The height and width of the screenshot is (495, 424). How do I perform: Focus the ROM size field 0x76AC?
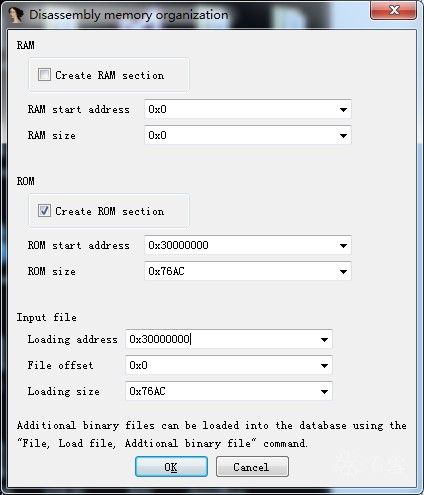(248, 271)
